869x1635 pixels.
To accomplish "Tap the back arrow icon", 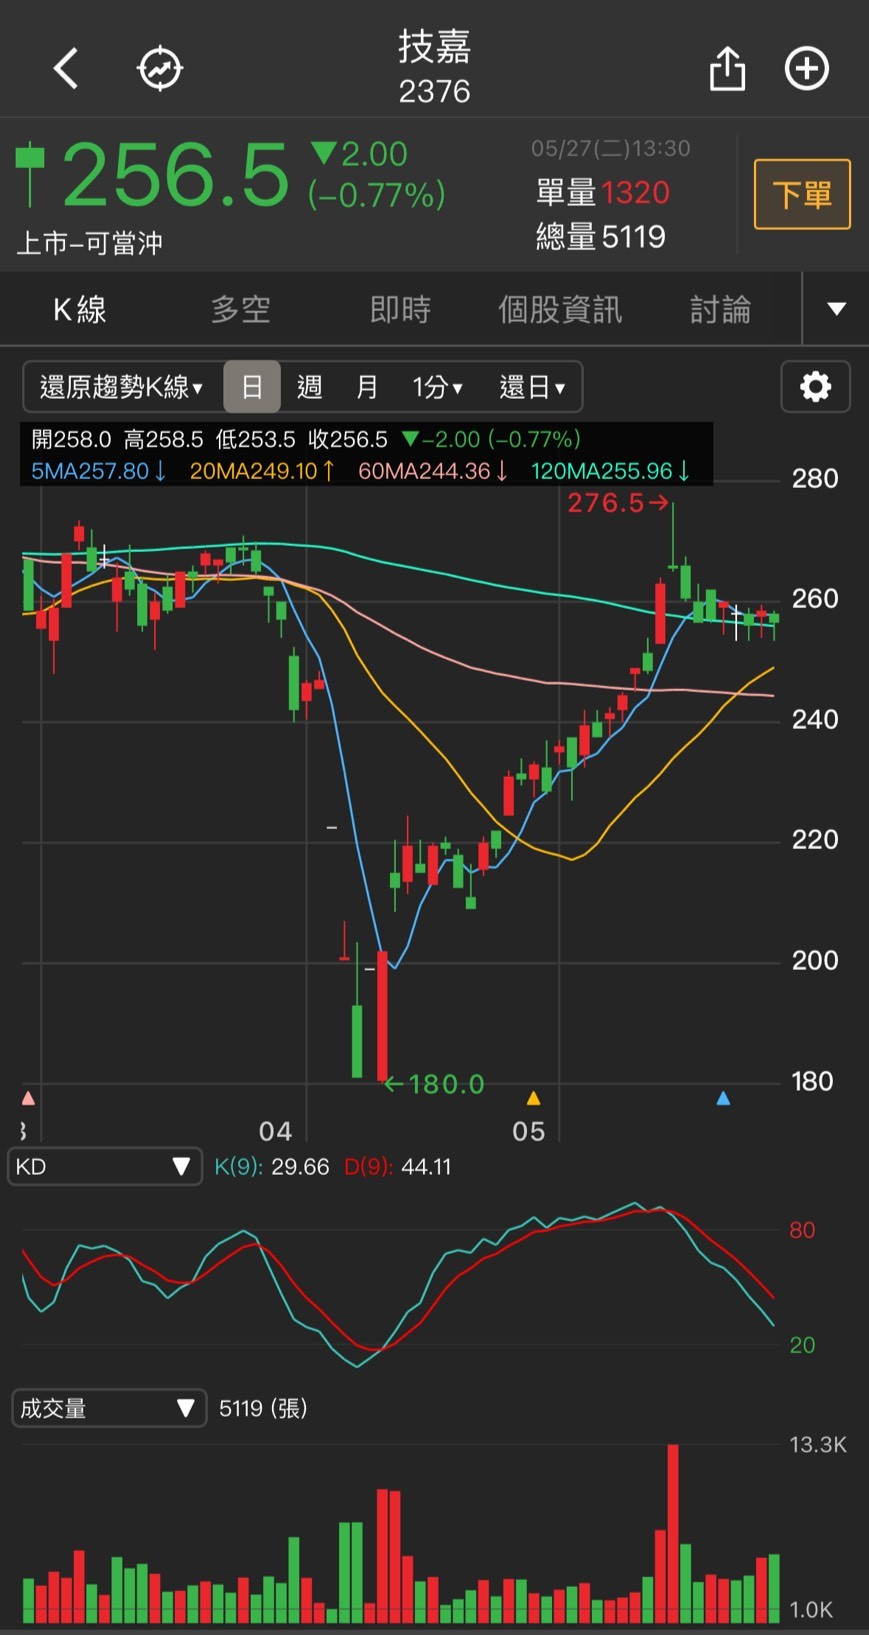I will (x=66, y=69).
